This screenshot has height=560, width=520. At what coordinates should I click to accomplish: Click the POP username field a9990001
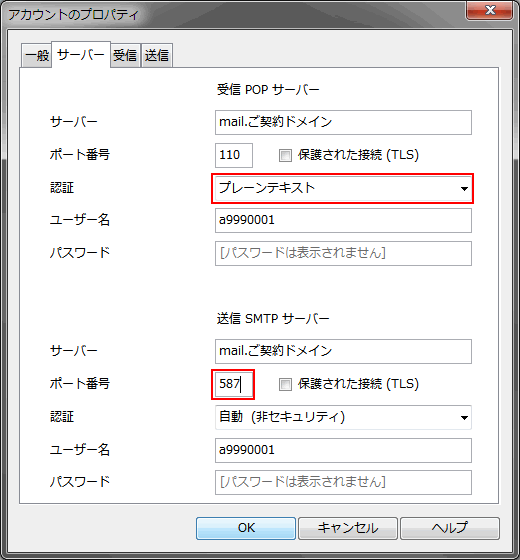(343, 220)
